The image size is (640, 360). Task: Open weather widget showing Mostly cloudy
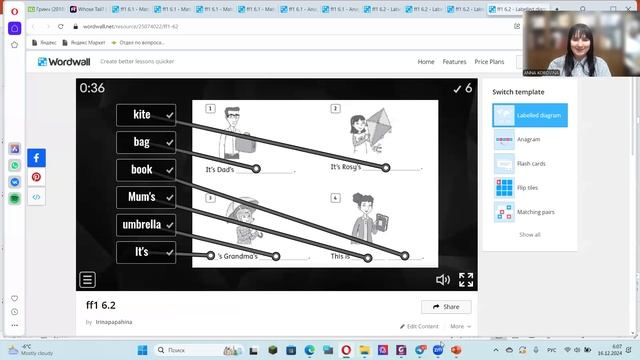click(31, 350)
